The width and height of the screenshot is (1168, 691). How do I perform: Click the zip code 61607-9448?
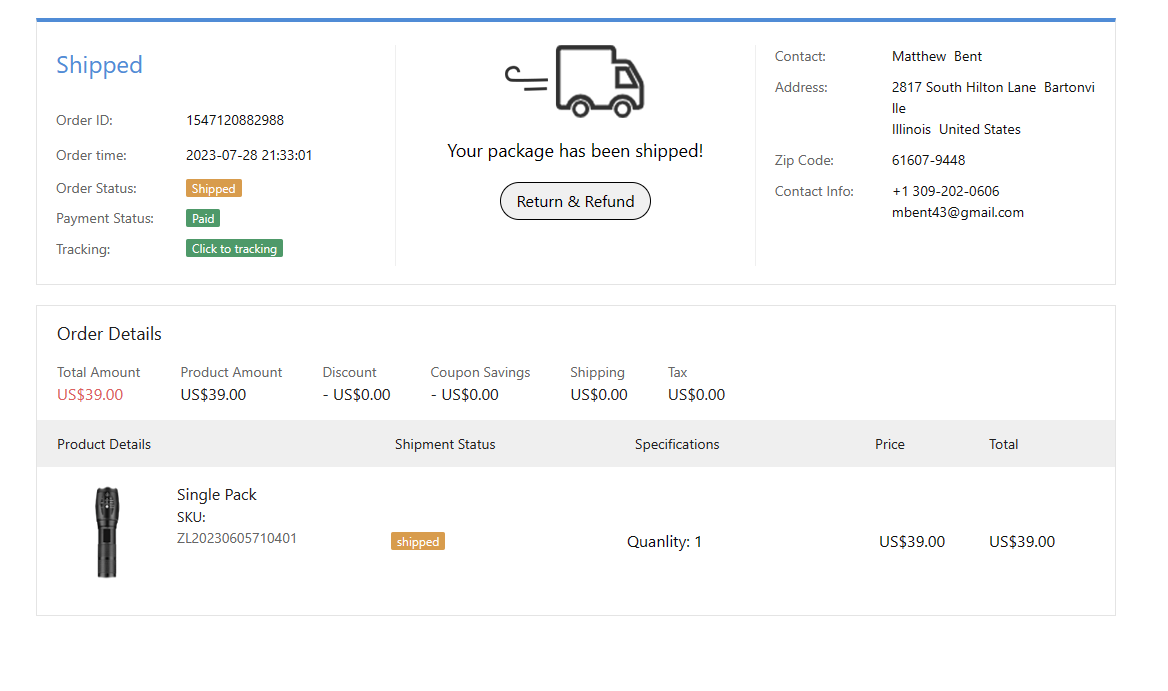[x=928, y=160]
